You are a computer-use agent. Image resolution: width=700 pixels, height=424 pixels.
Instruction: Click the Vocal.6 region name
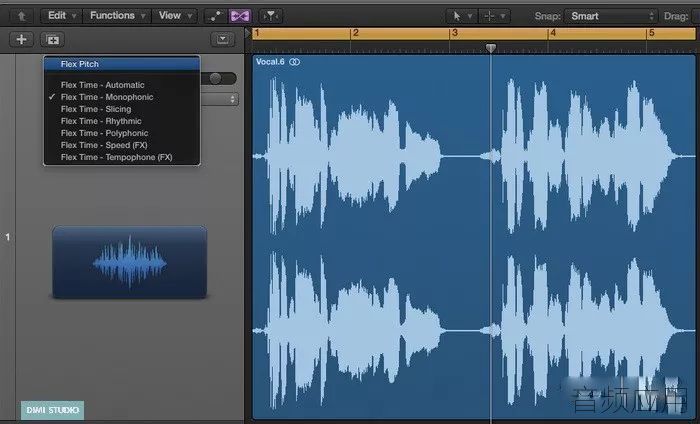coord(270,62)
